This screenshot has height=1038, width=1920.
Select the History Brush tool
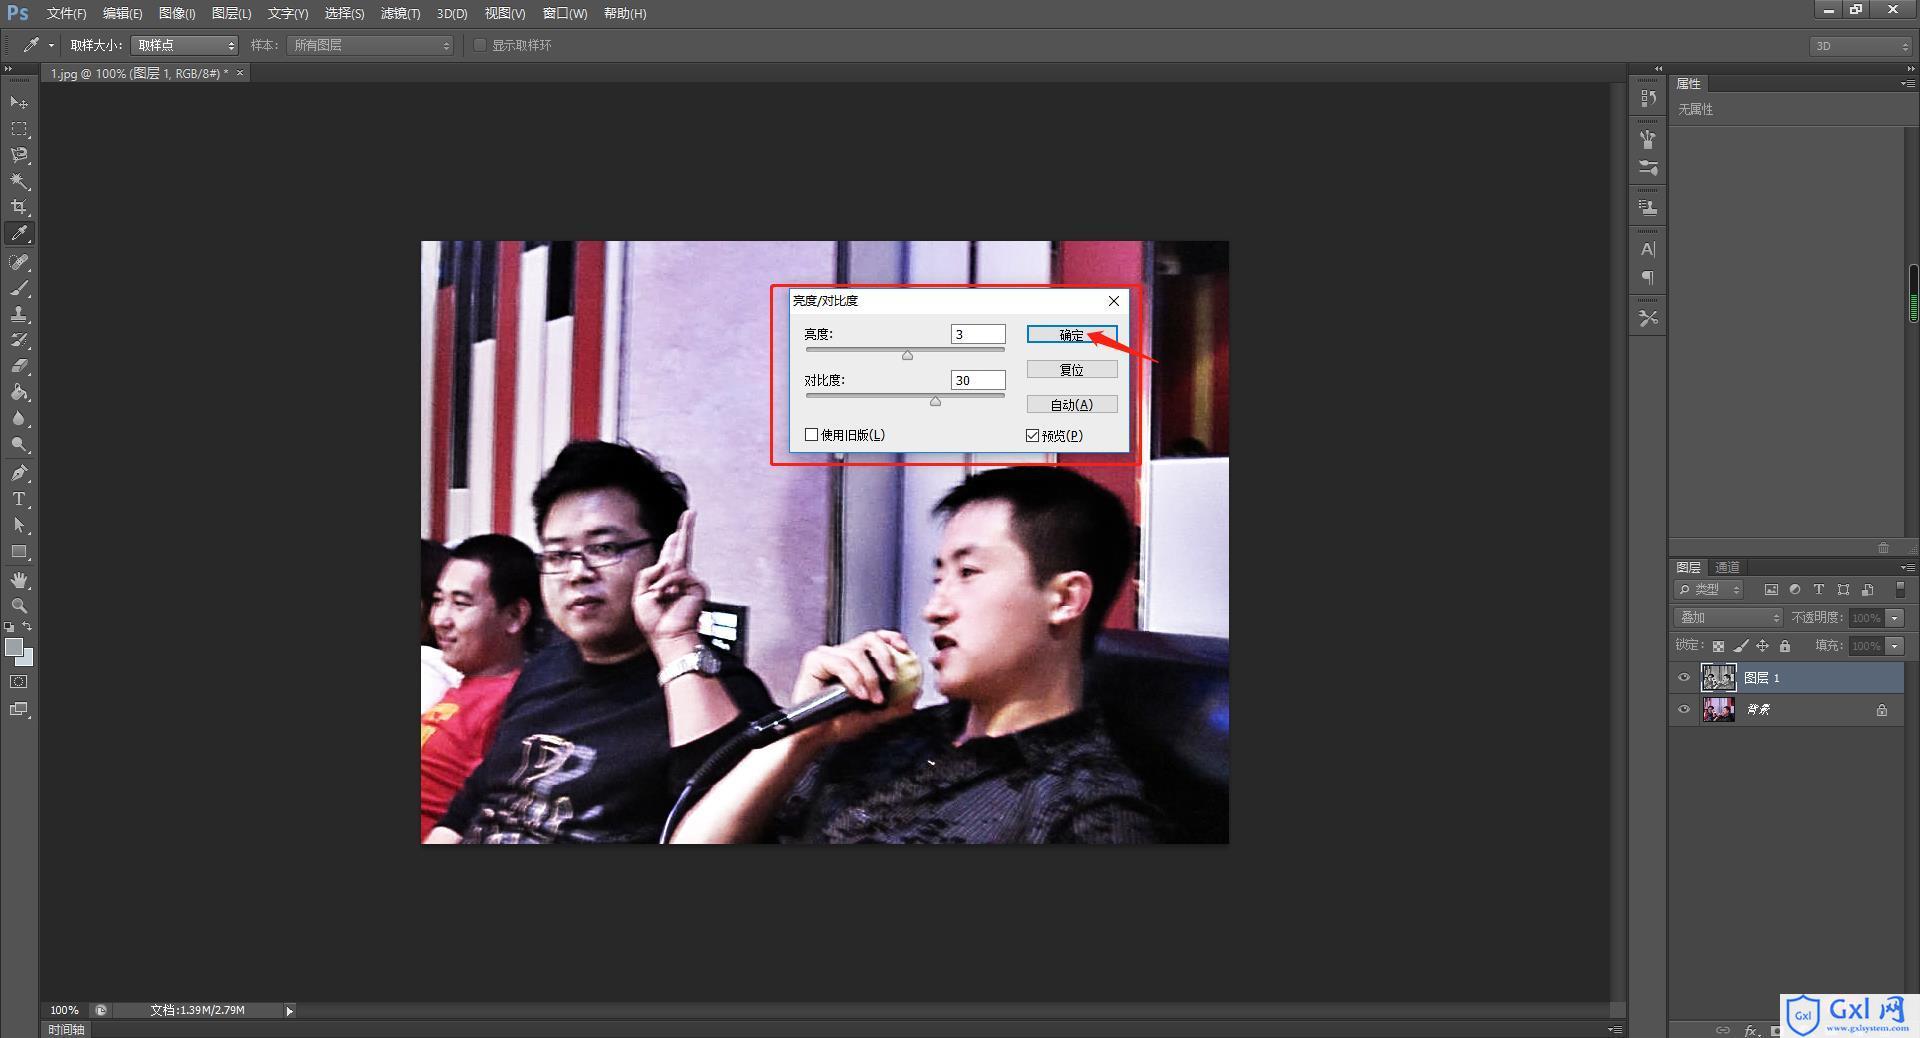click(x=19, y=340)
